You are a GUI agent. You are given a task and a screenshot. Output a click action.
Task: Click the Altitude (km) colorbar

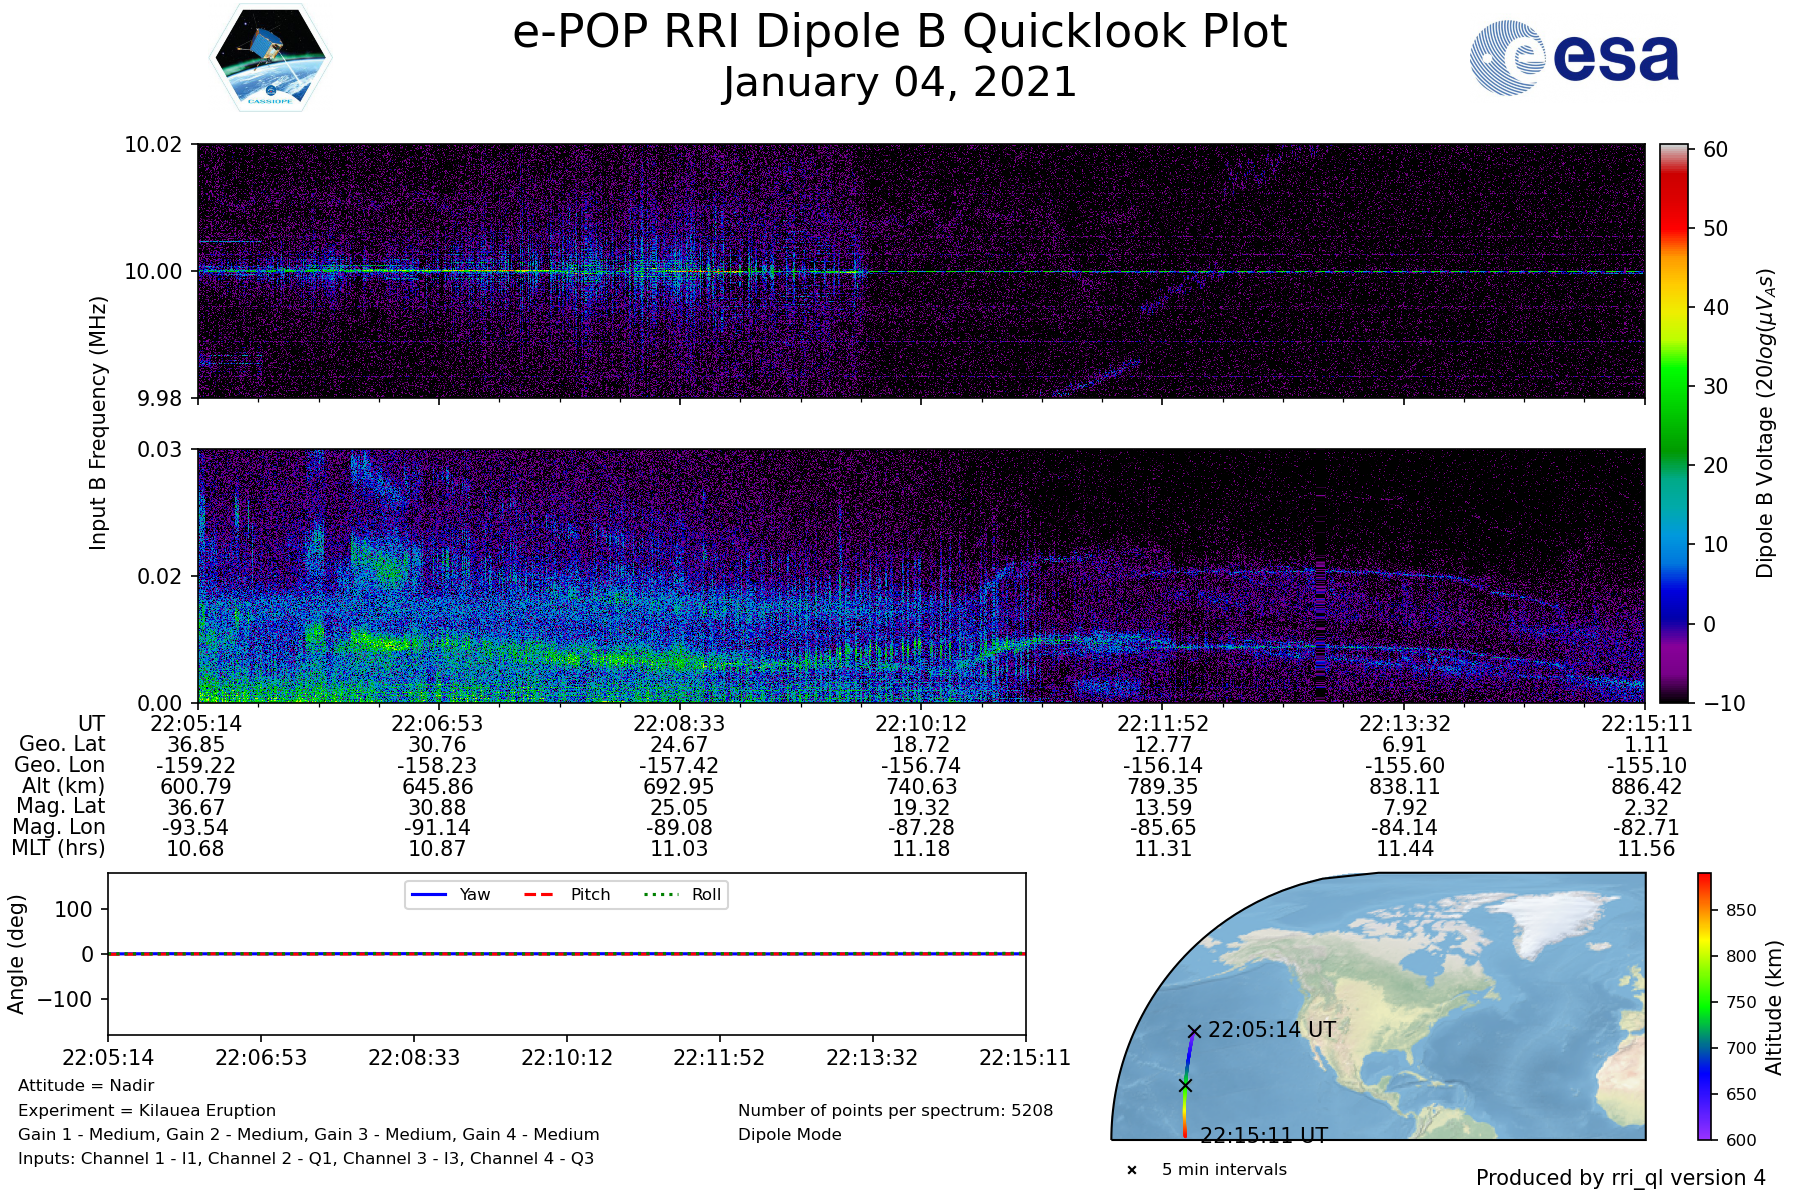[1704, 1006]
